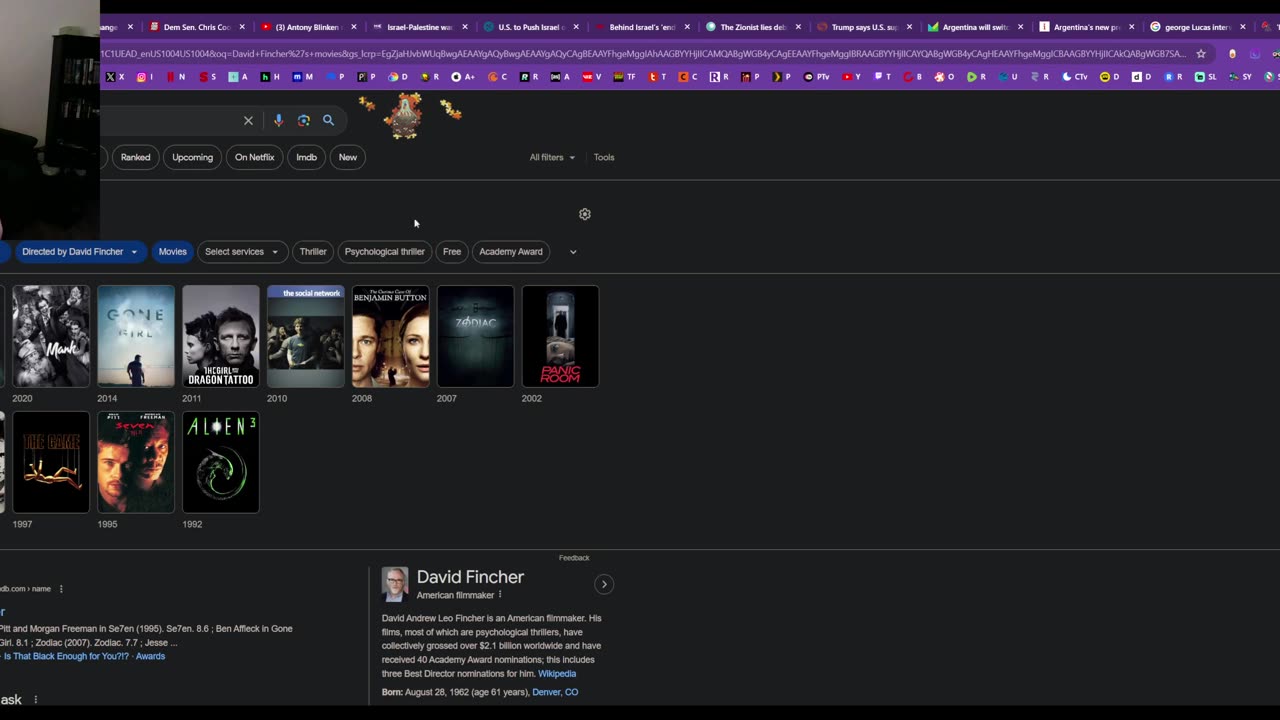
Task: Open the Instagram bookmark
Action: pos(145,77)
